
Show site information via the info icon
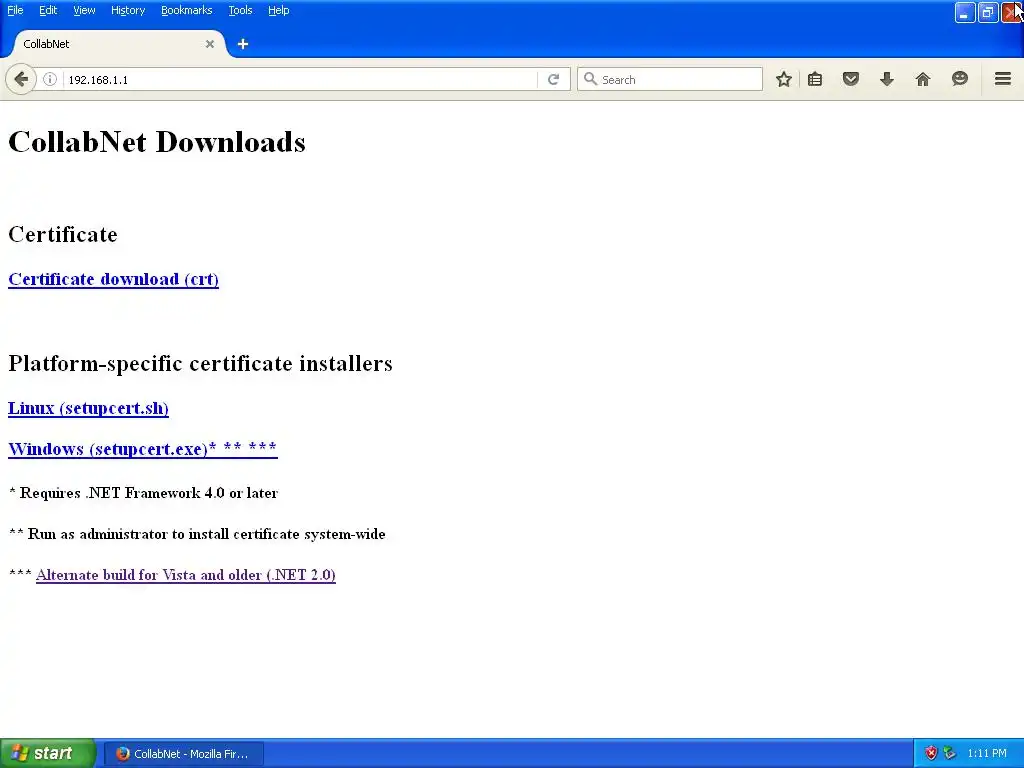(50, 79)
